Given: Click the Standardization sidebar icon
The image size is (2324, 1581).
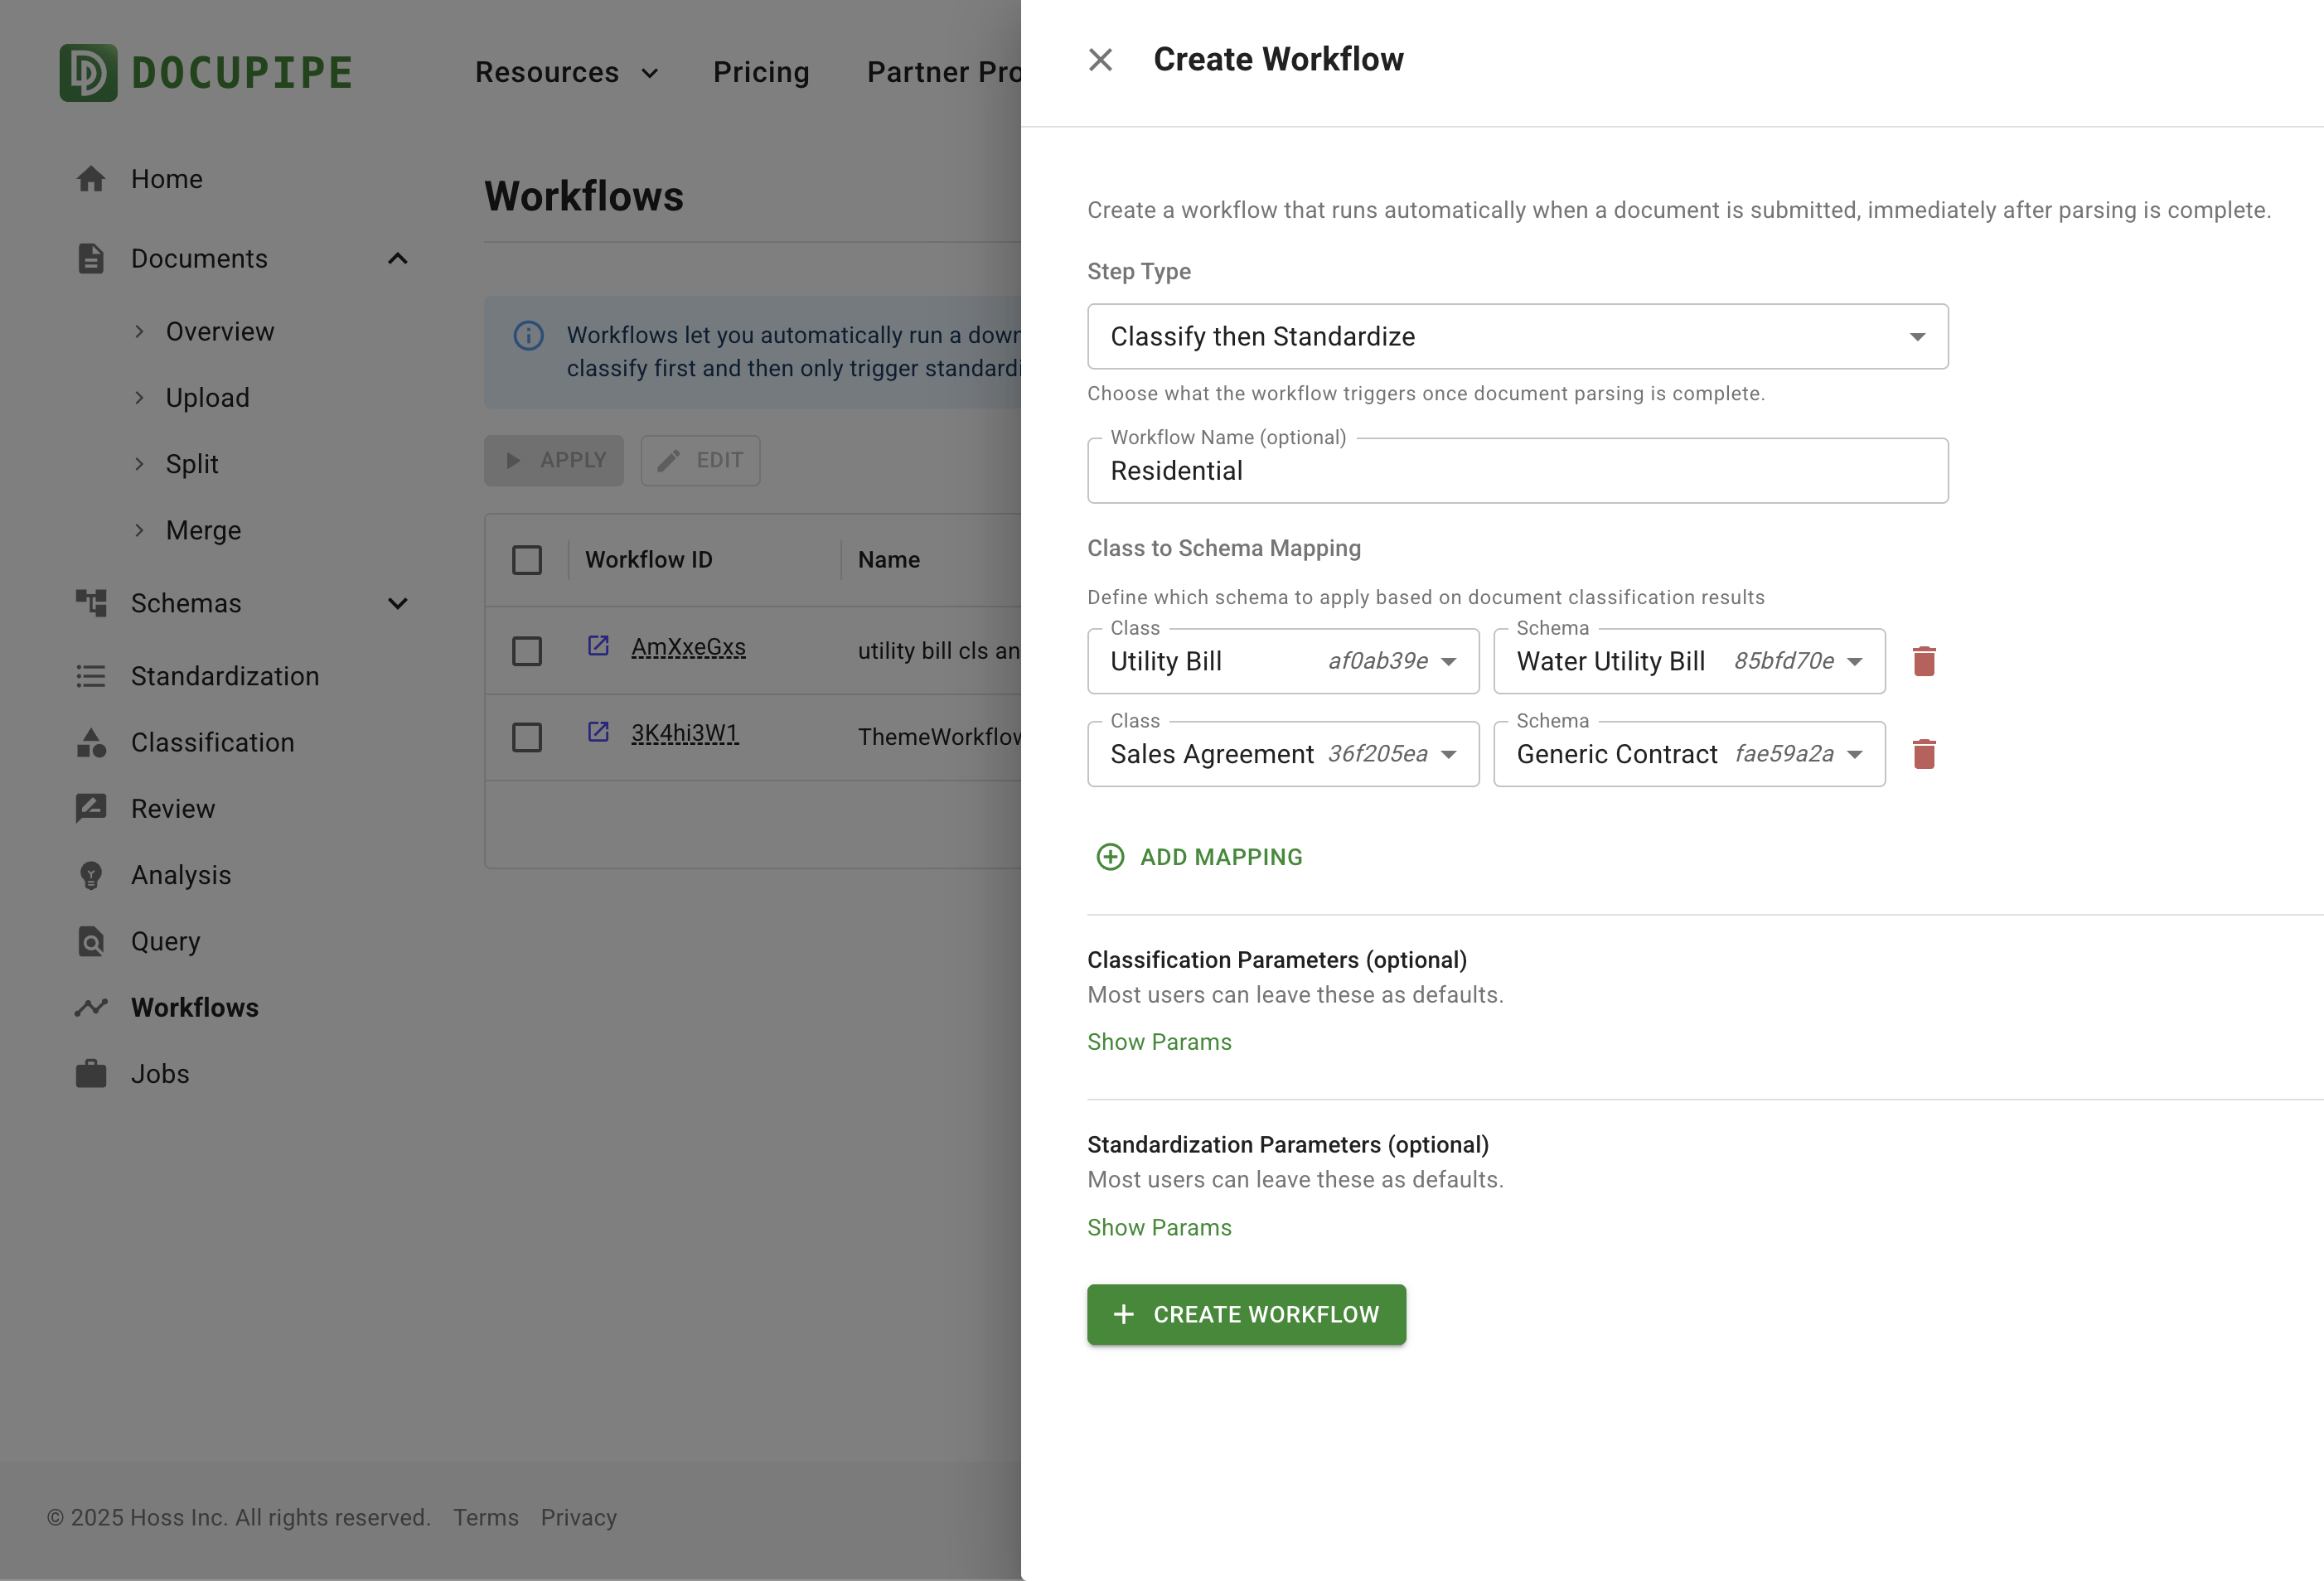Looking at the screenshot, I should pos(92,676).
